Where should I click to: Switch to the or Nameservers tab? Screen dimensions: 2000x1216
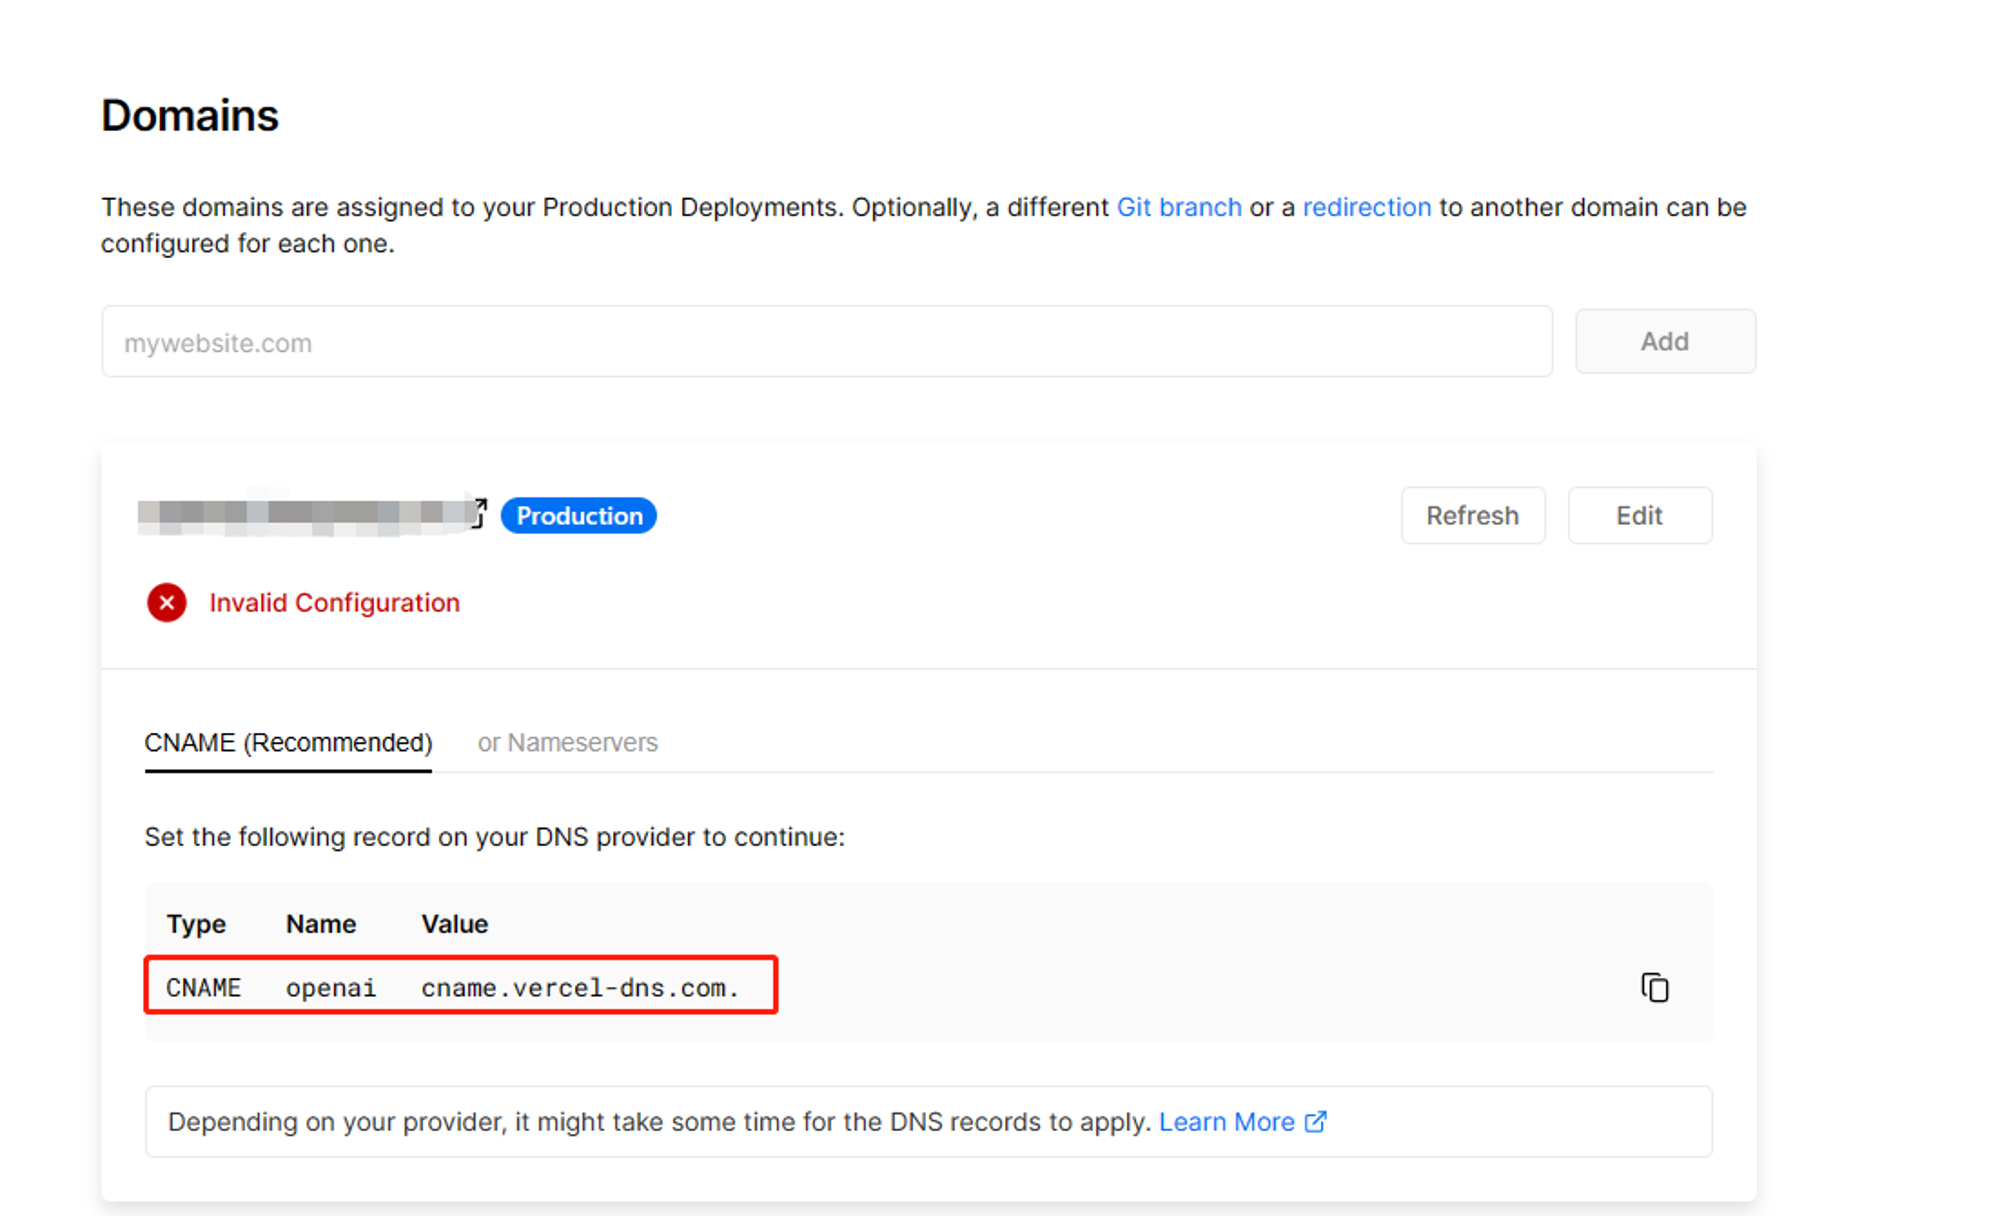point(568,743)
